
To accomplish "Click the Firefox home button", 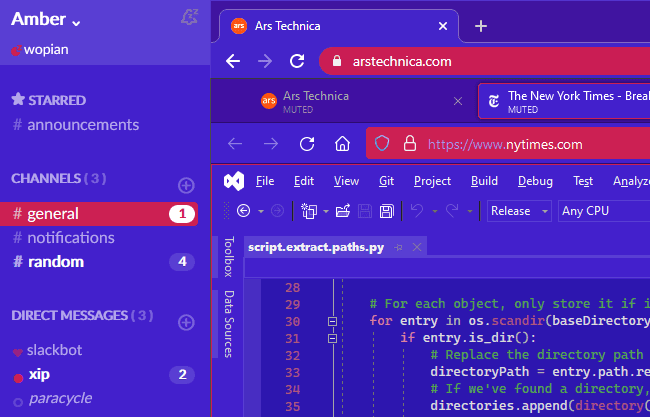I will click(x=342, y=144).
